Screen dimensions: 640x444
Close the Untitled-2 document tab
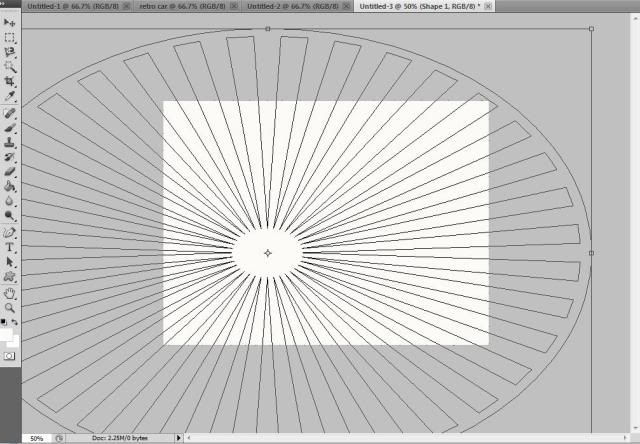pos(347,6)
